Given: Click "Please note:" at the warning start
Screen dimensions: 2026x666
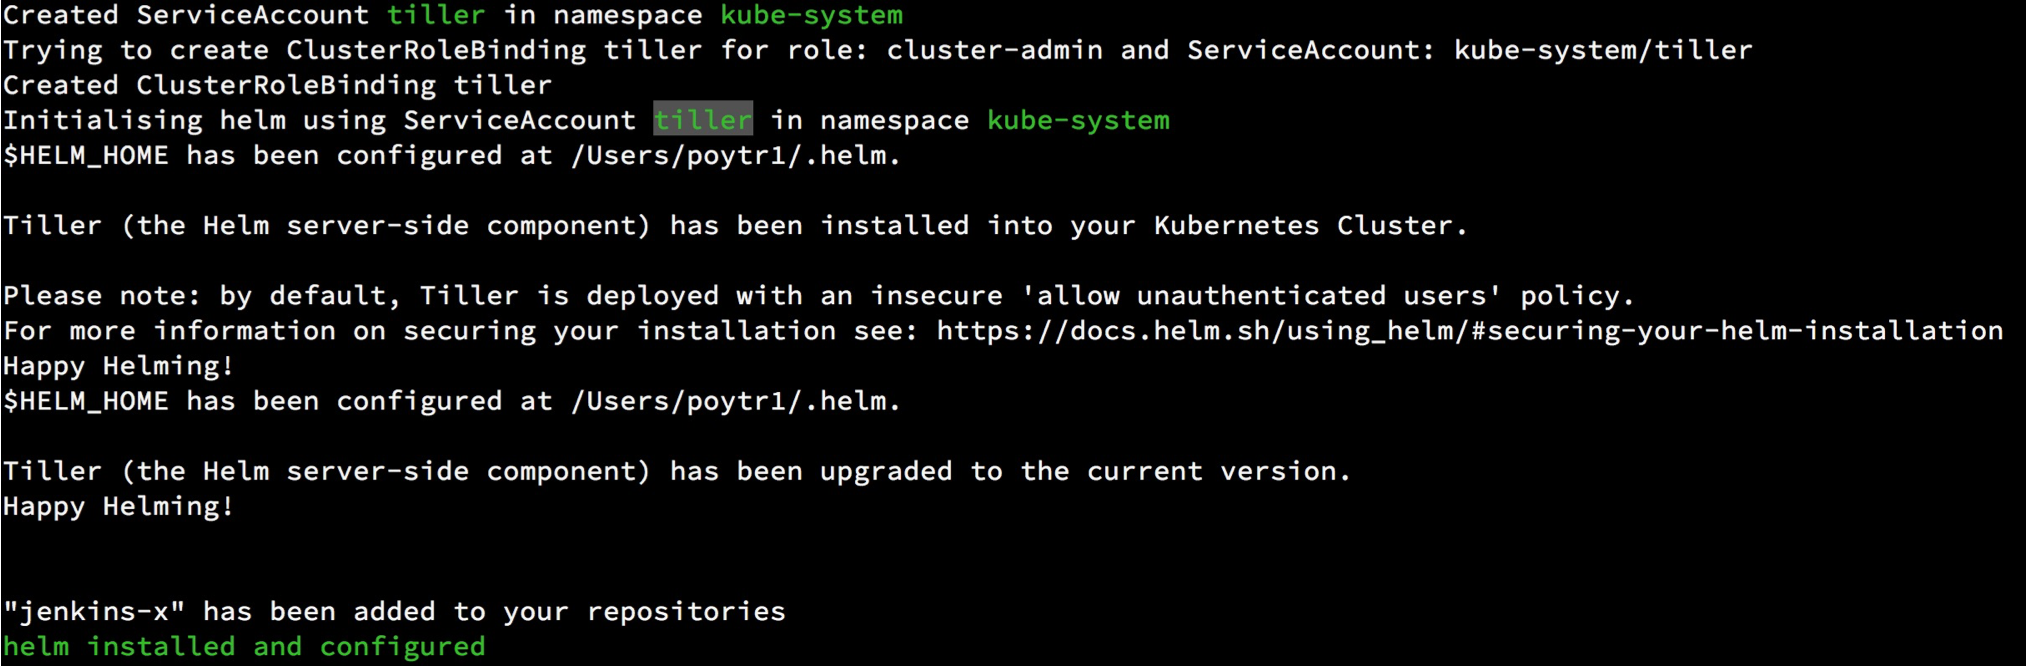Looking at the screenshot, I should 102,296.
